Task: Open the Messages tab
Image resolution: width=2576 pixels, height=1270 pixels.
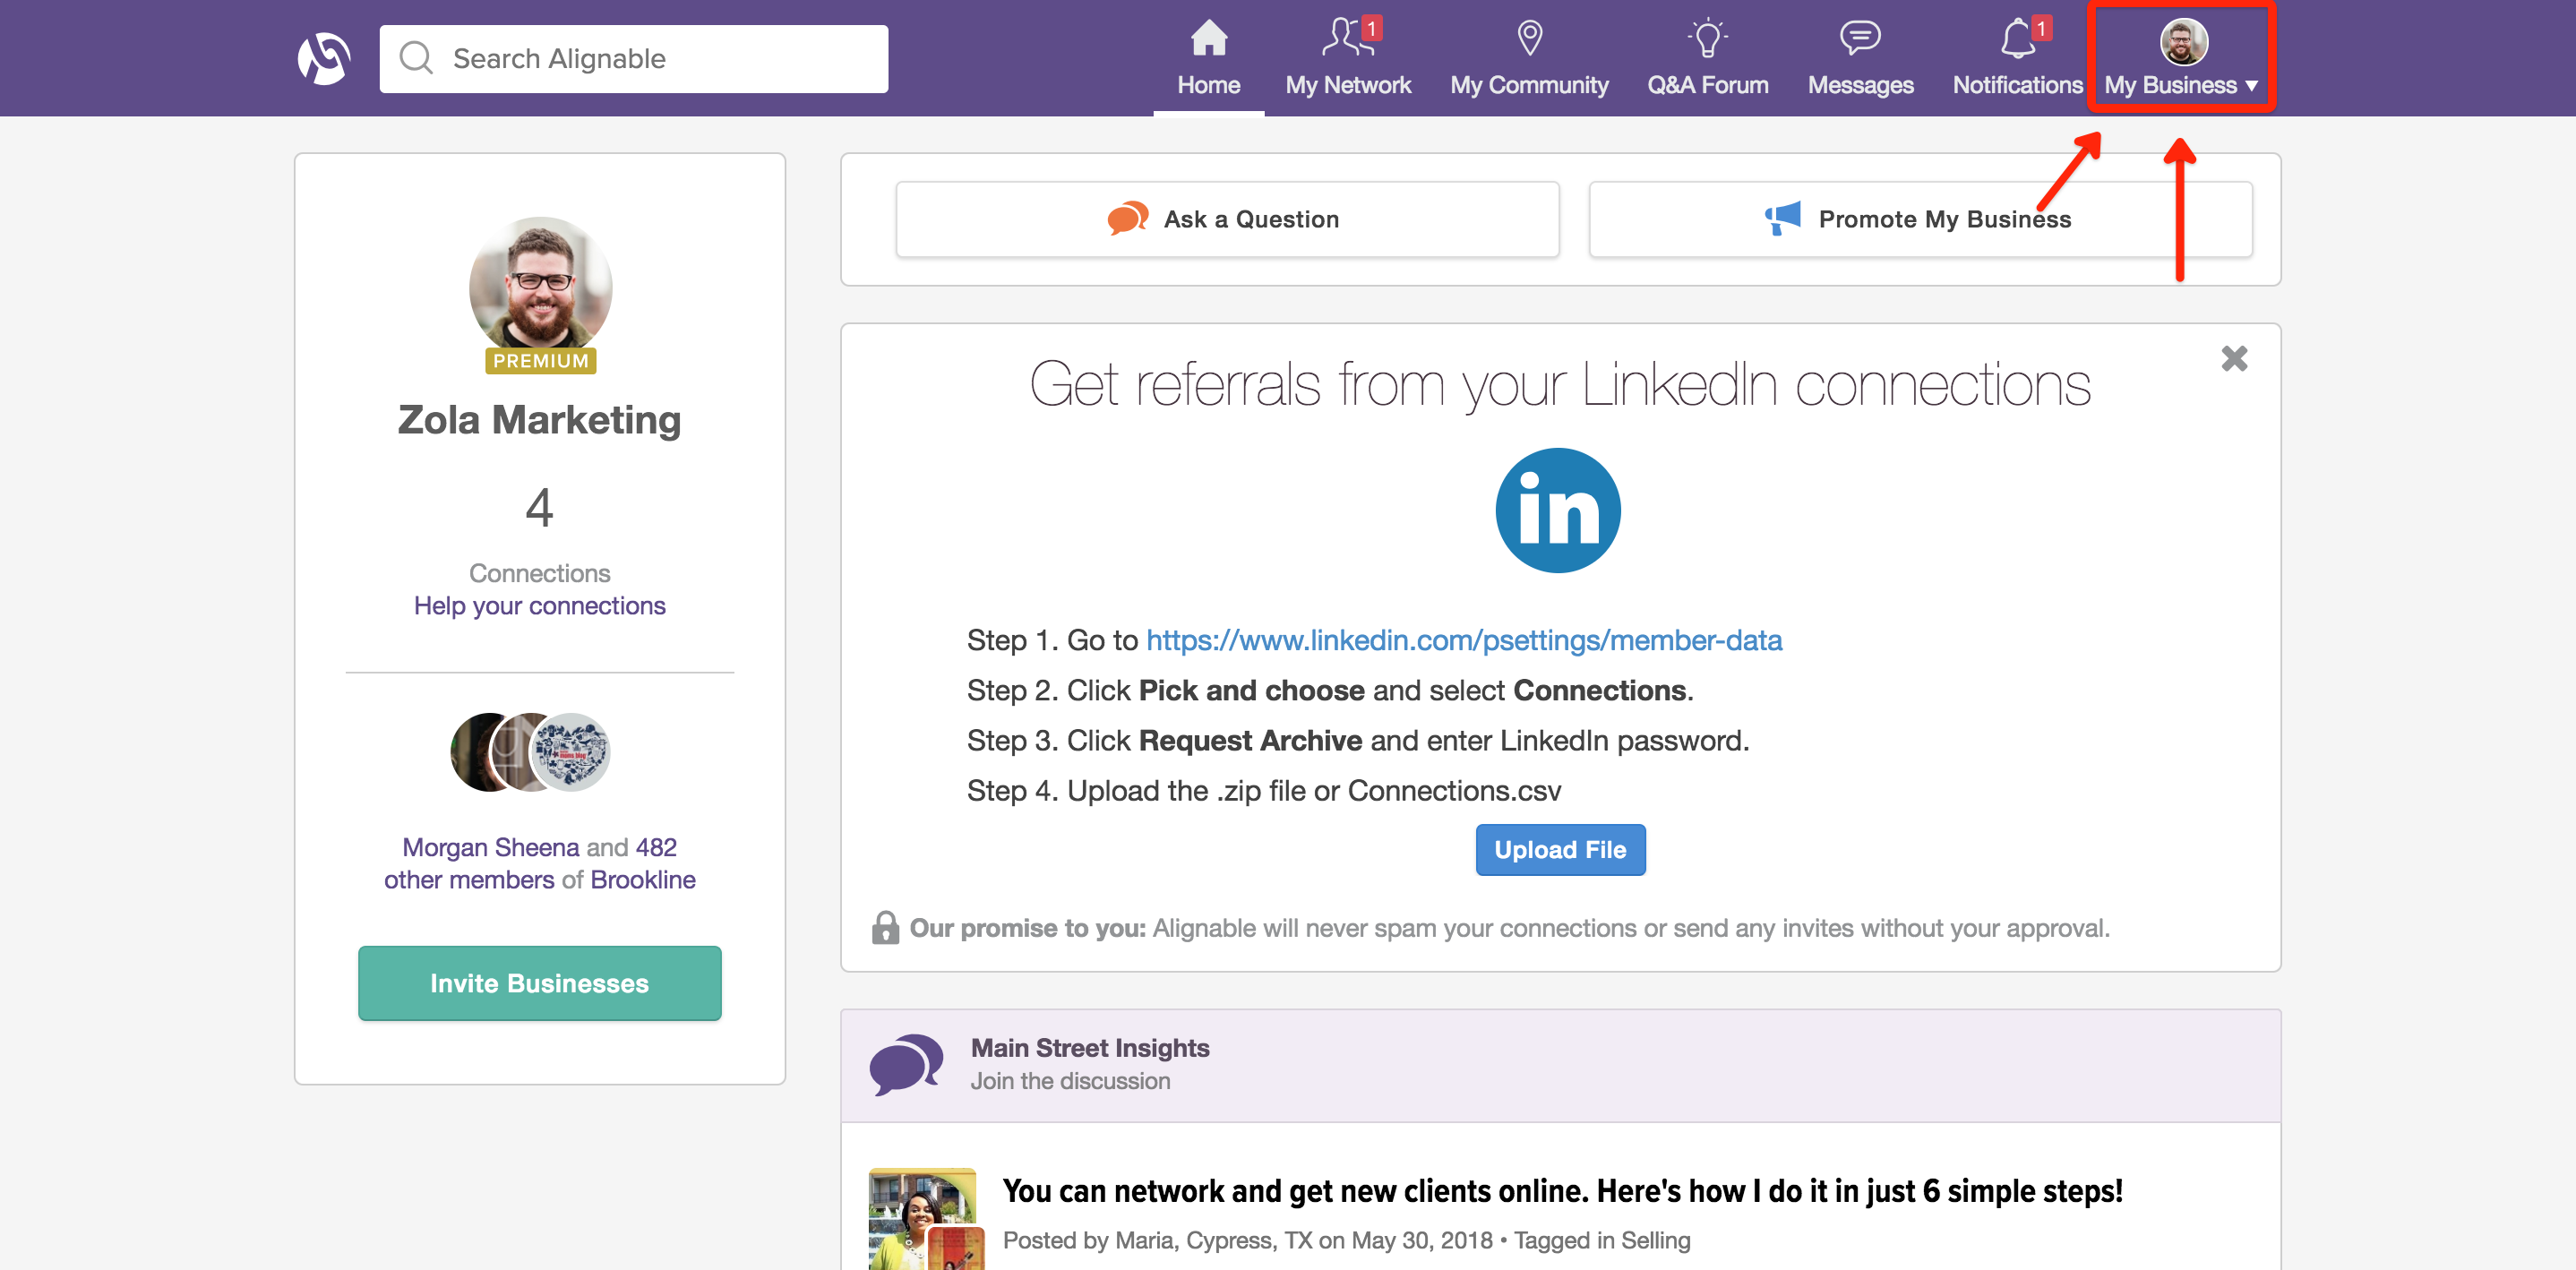Action: click(1860, 59)
